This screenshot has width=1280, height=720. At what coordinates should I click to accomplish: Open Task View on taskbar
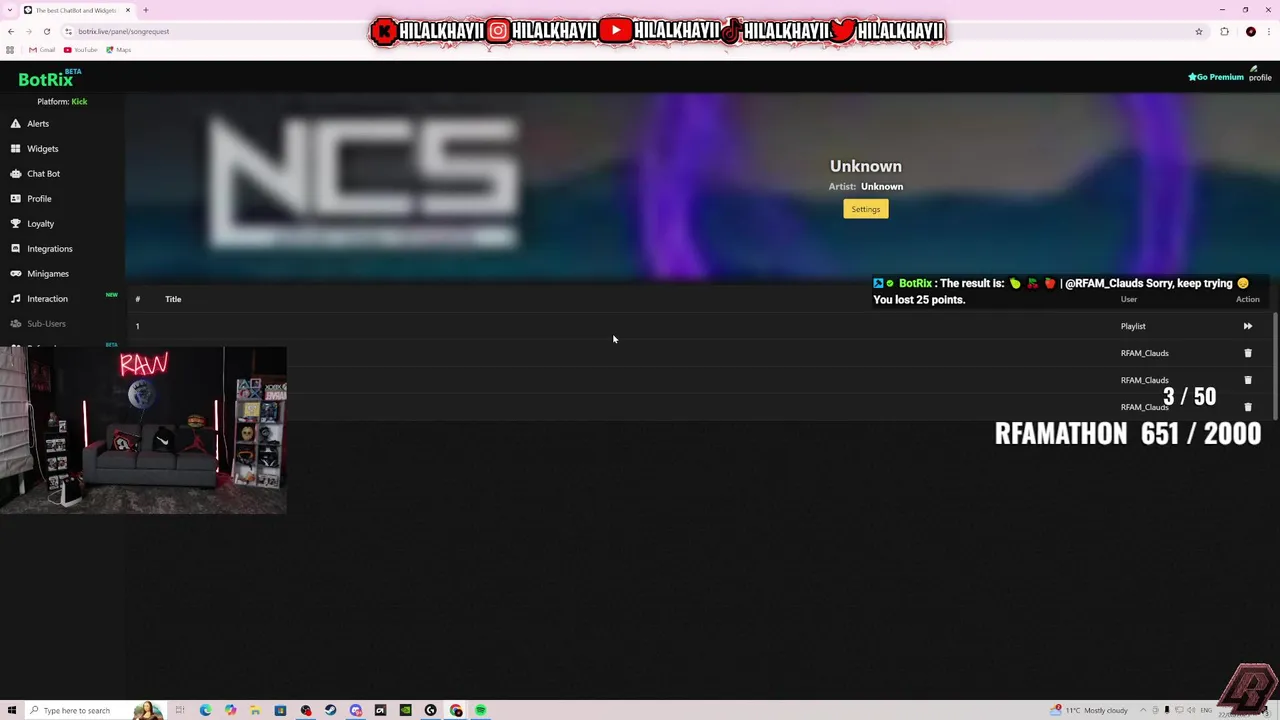pos(180,710)
